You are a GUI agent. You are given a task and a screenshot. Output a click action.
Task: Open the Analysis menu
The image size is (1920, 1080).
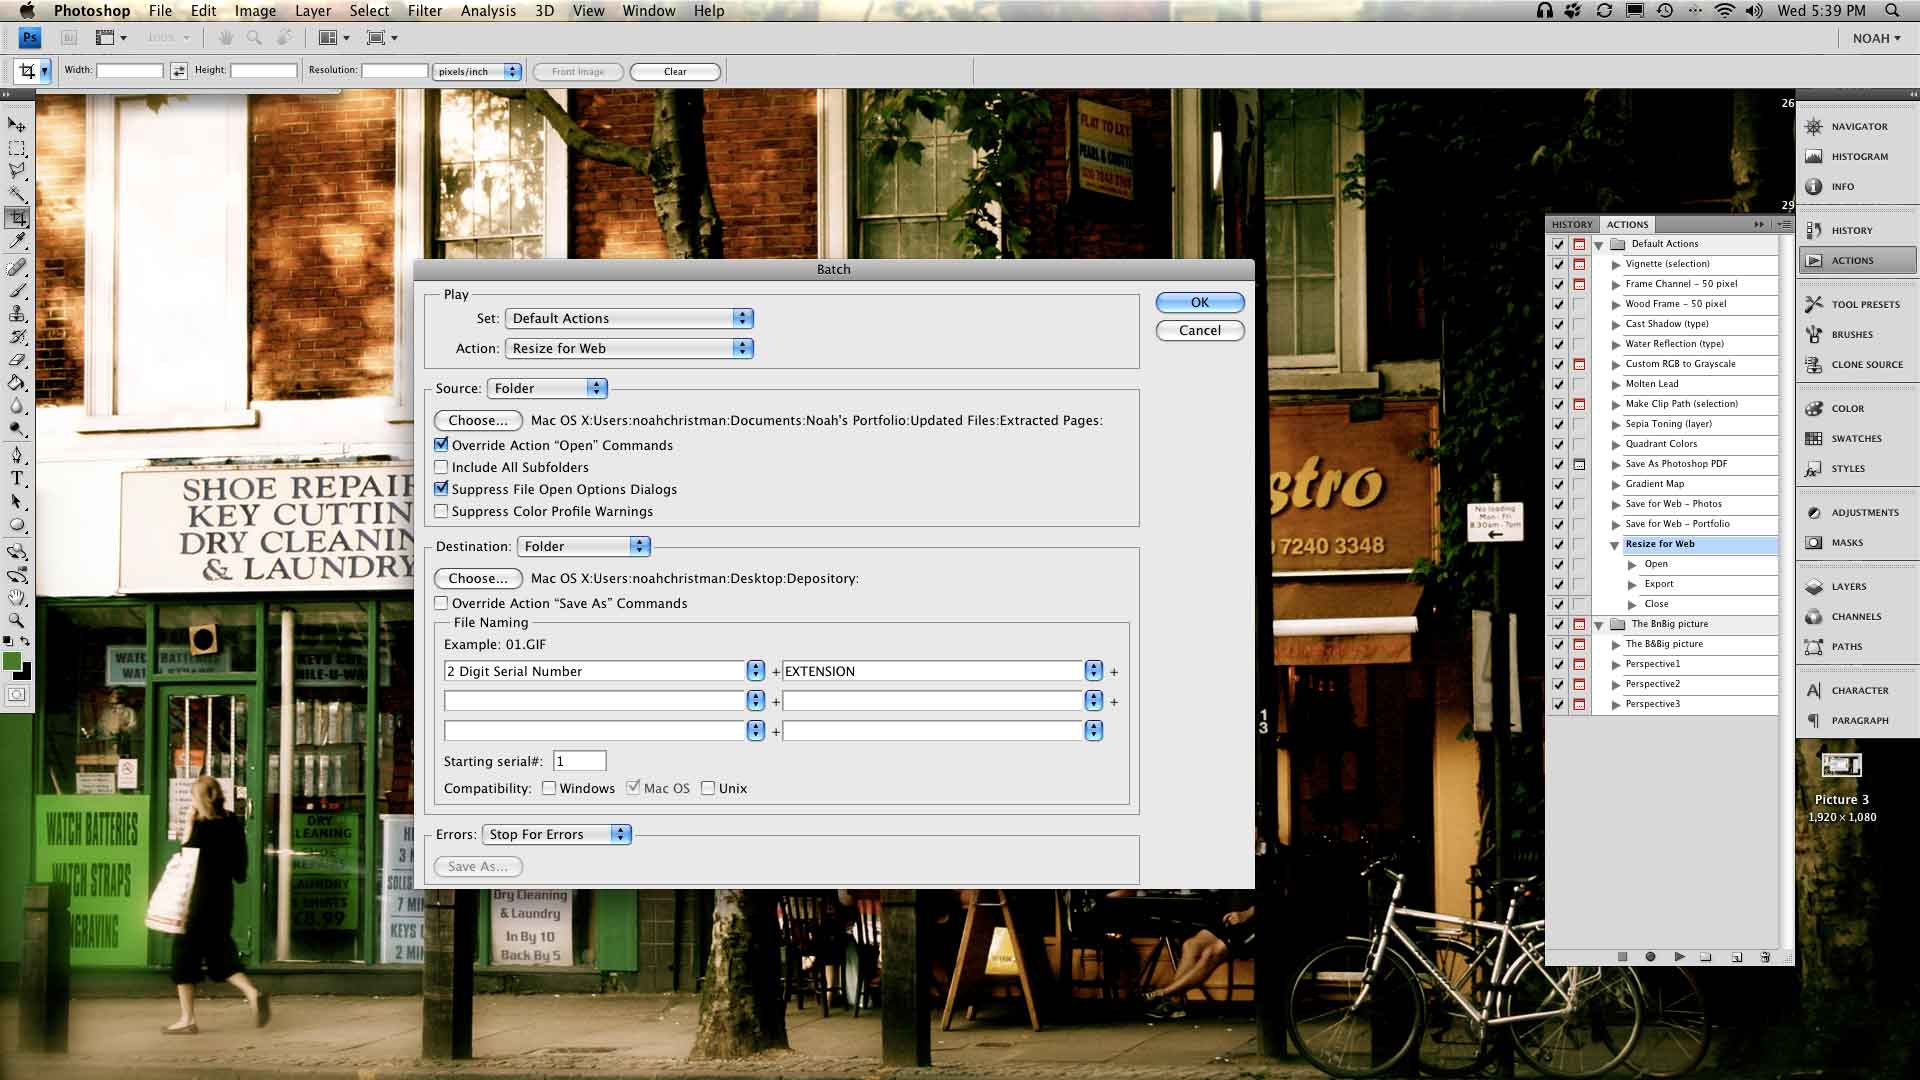click(x=488, y=11)
